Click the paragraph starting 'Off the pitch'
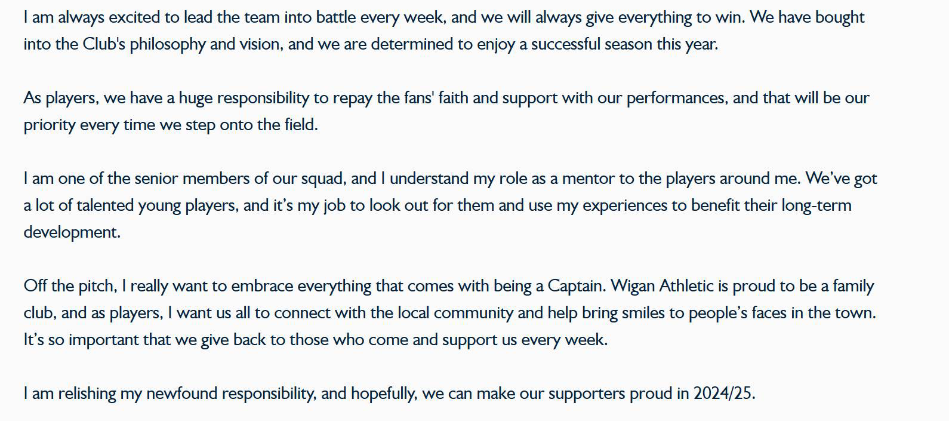The width and height of the screenshot is (949, 421). [x=450, y=313]
